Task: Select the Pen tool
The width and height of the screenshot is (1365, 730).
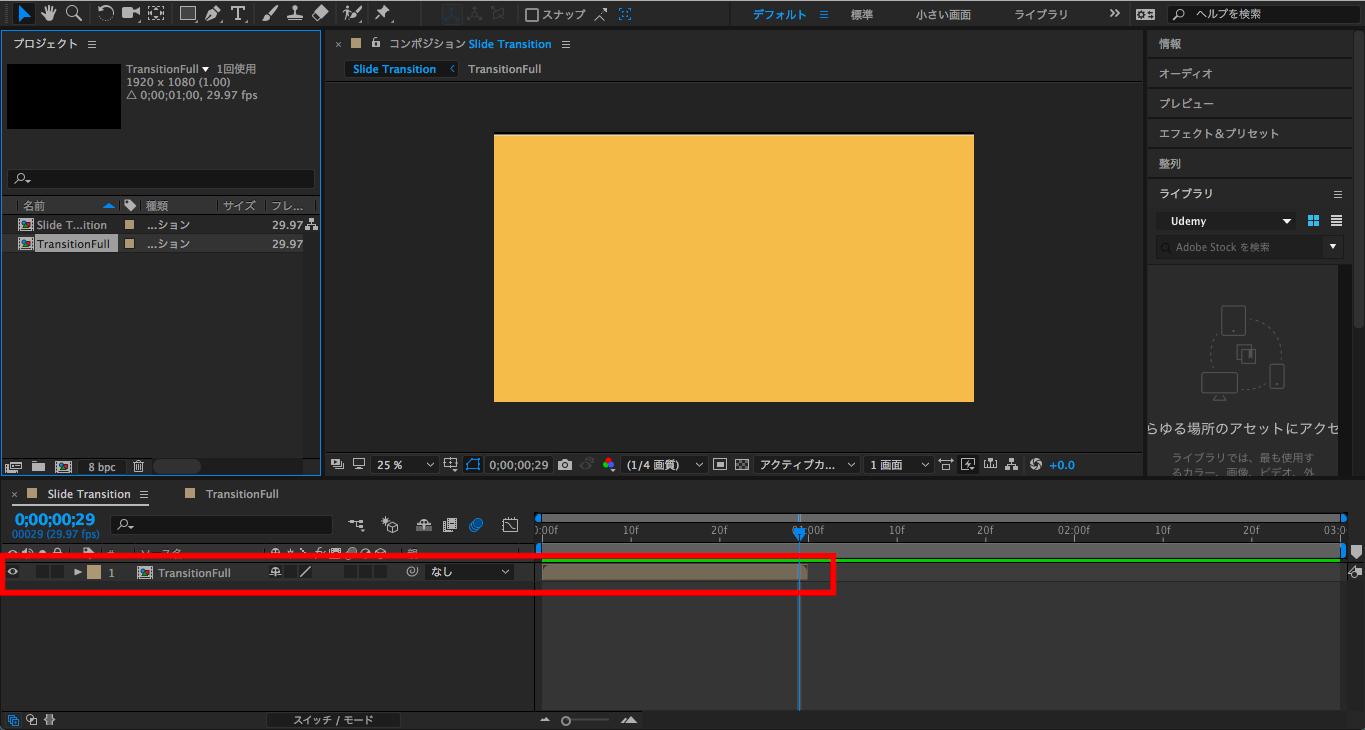Action: [x=213, y=13]
